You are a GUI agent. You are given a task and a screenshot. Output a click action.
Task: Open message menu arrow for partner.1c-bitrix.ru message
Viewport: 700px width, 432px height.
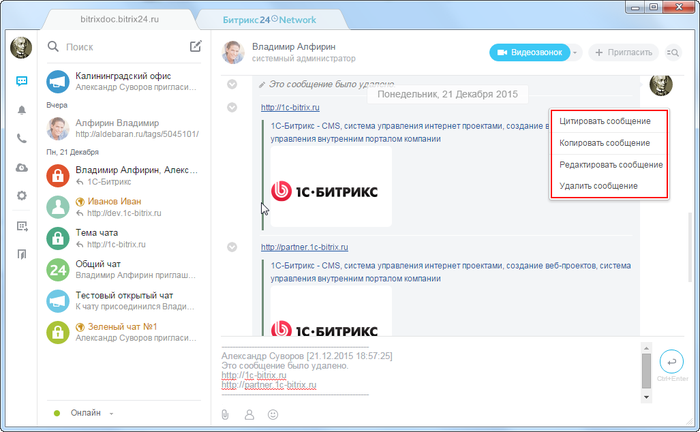[x=232, y=247]
